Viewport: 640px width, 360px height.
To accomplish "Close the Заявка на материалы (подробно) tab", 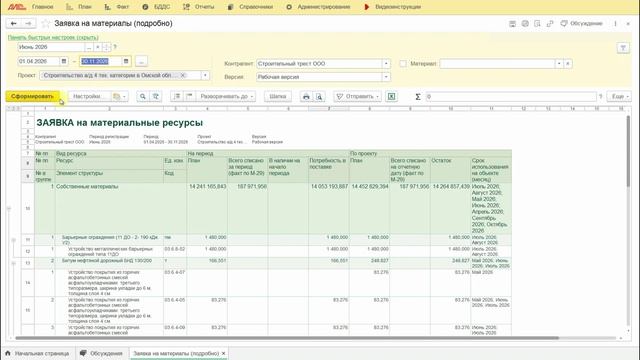I will tap(223, 353).
